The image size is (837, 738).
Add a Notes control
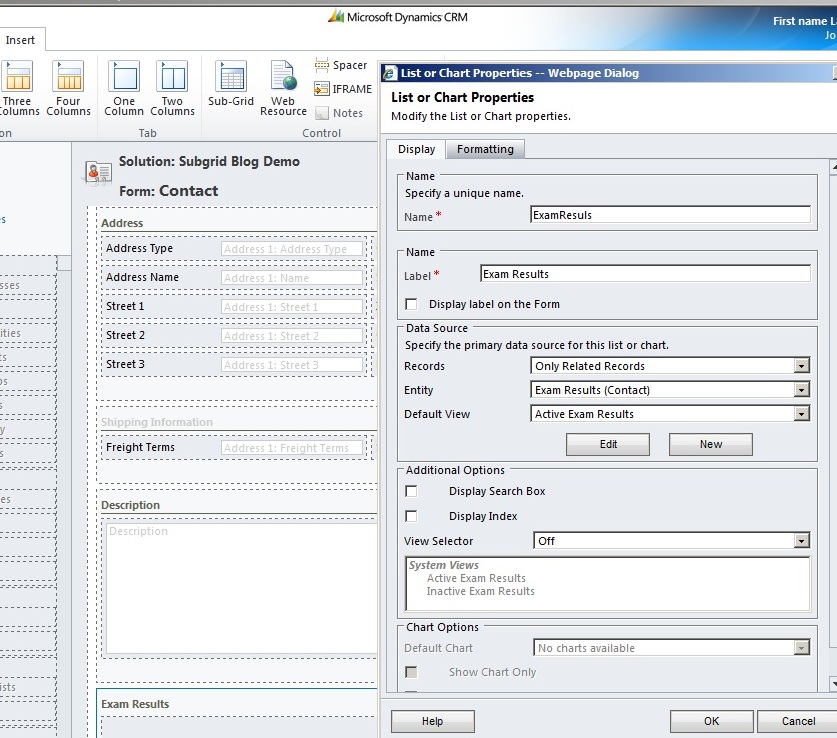[342, 112]
